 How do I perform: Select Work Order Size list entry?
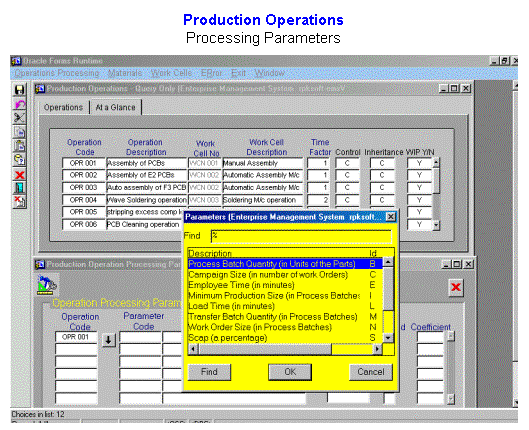[285, 327]
